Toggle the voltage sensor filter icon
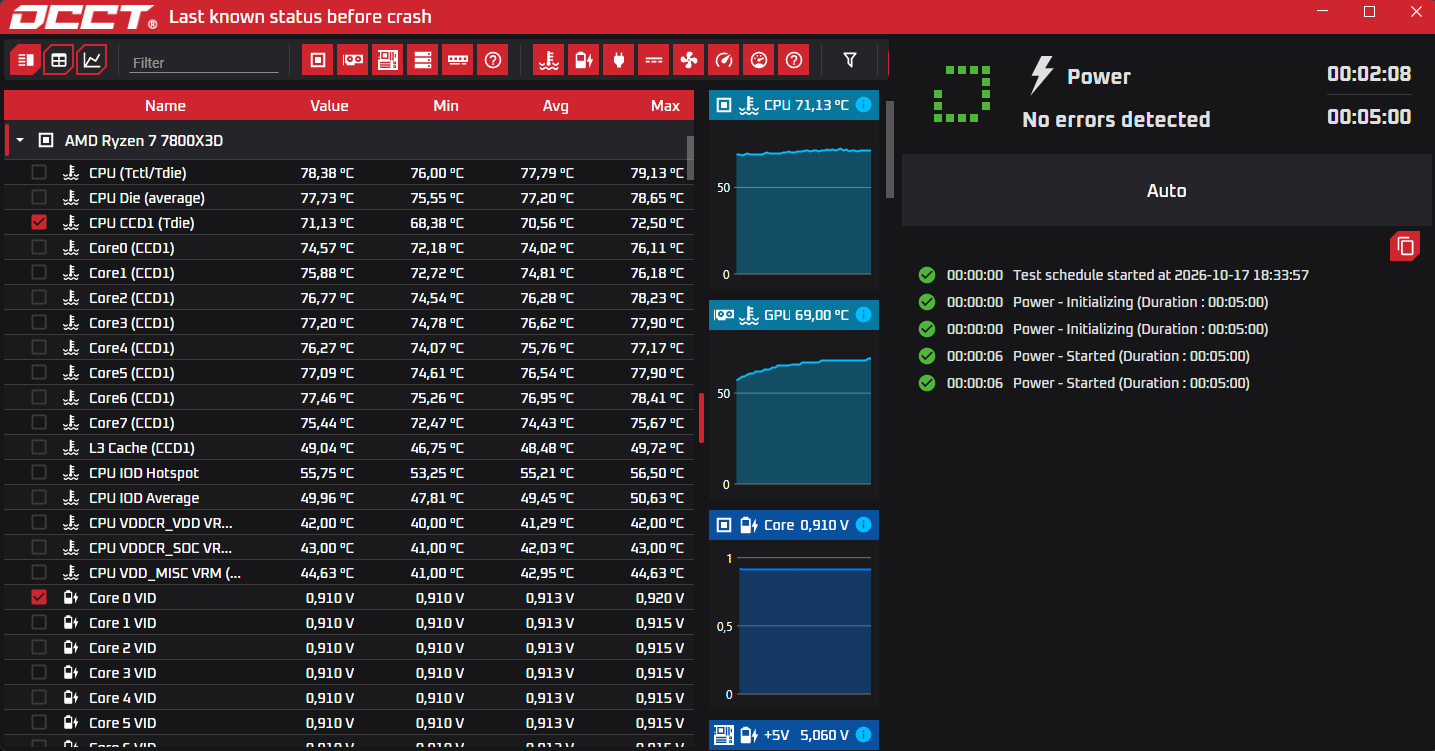Viewport: 1435px width, 751px height. click(583, 60)
